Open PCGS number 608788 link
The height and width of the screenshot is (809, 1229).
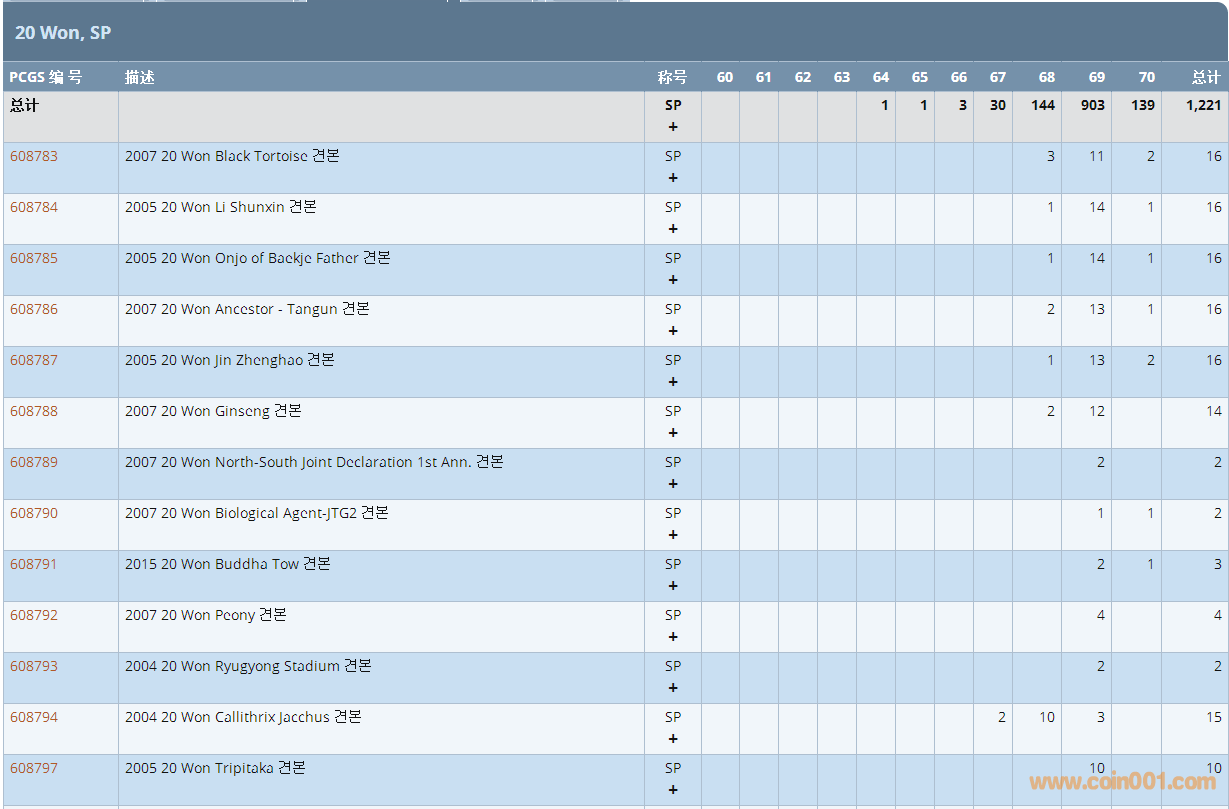tap(34, 411)
